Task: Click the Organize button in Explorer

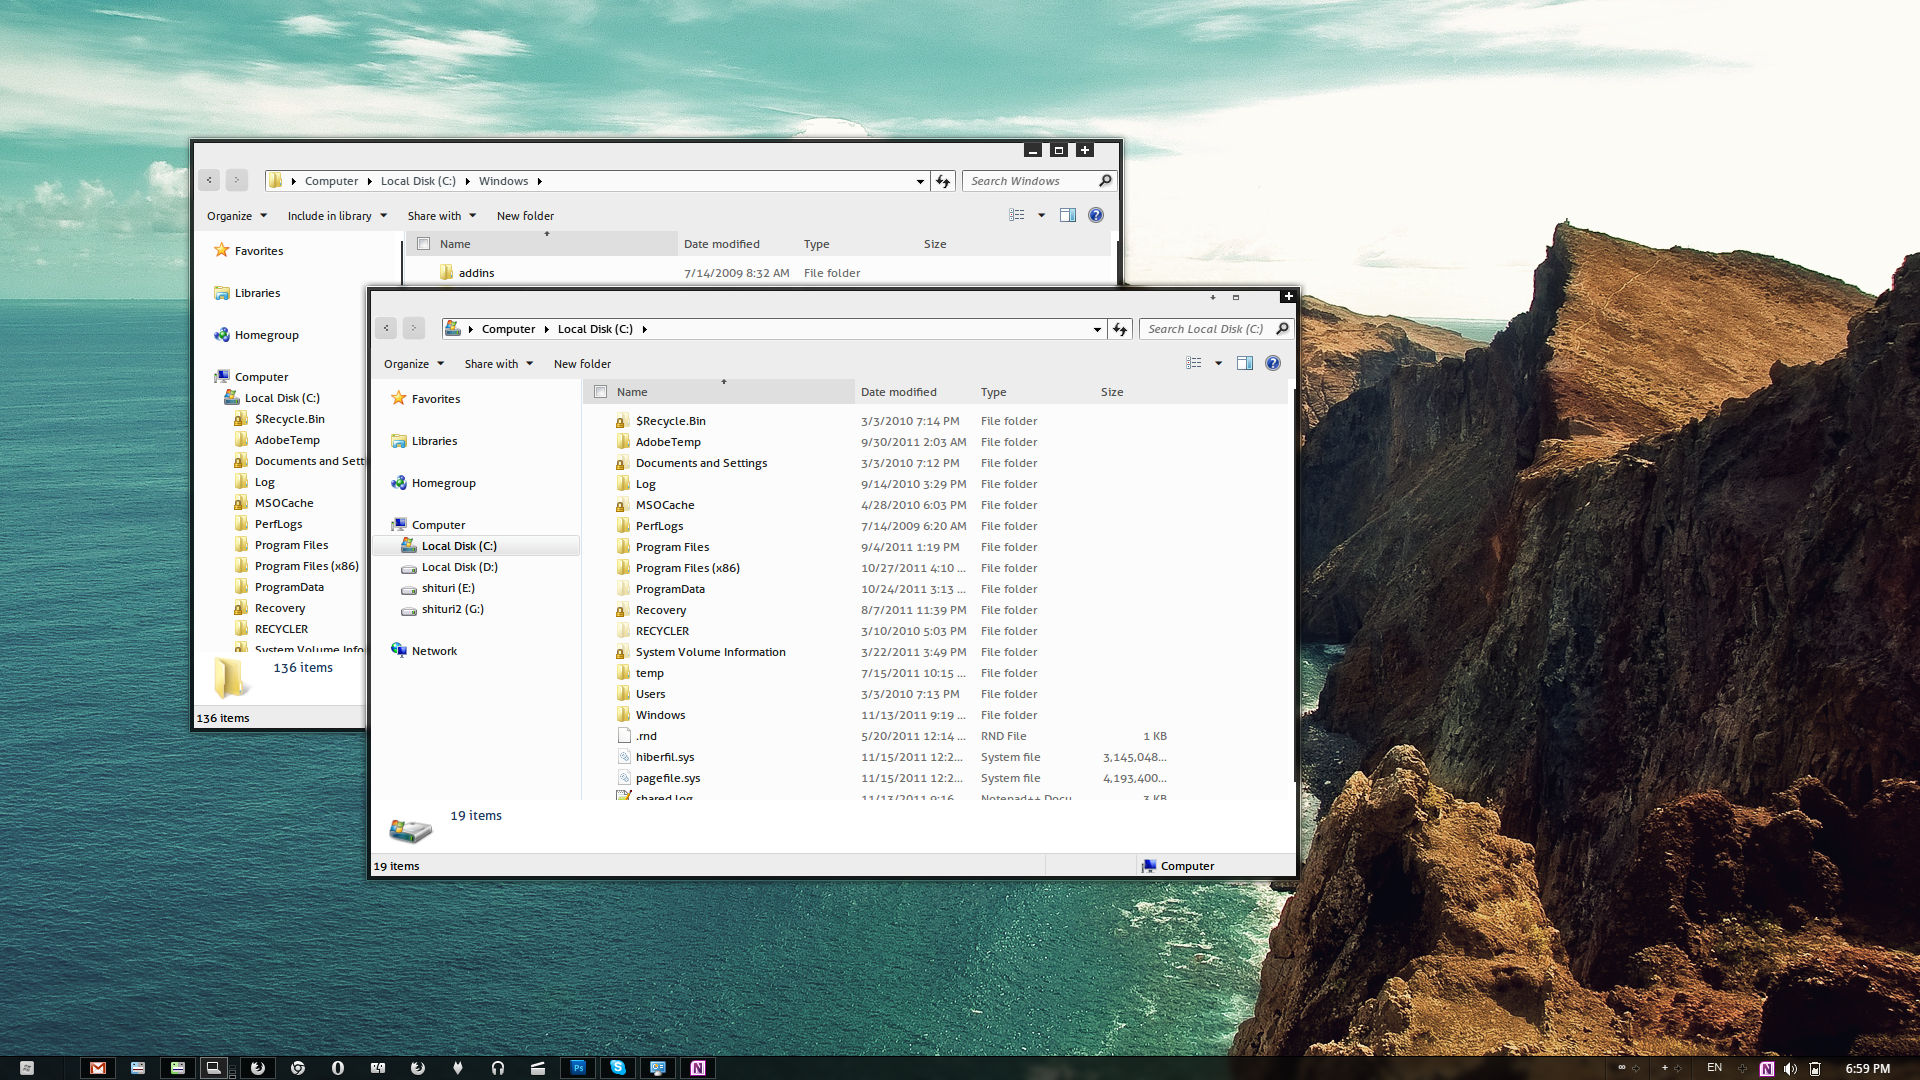Action: (407, 363)
